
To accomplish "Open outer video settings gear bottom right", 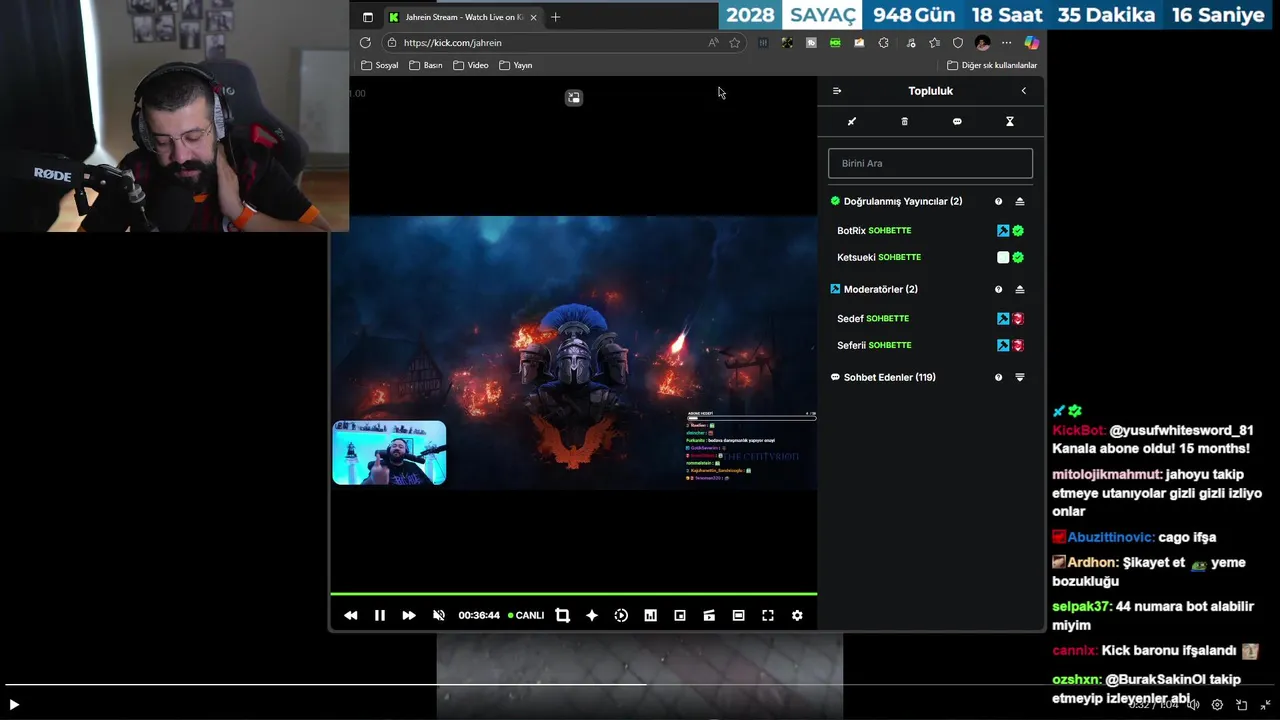I will coord(1217,705).
